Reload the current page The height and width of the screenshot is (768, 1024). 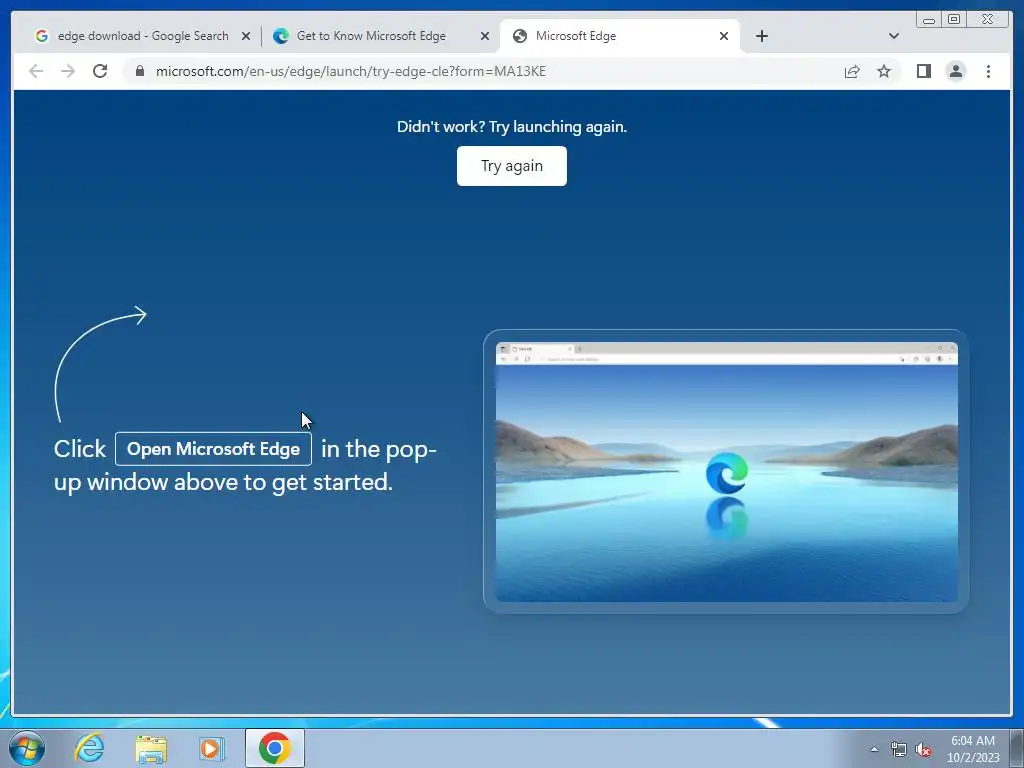point(100,71)
